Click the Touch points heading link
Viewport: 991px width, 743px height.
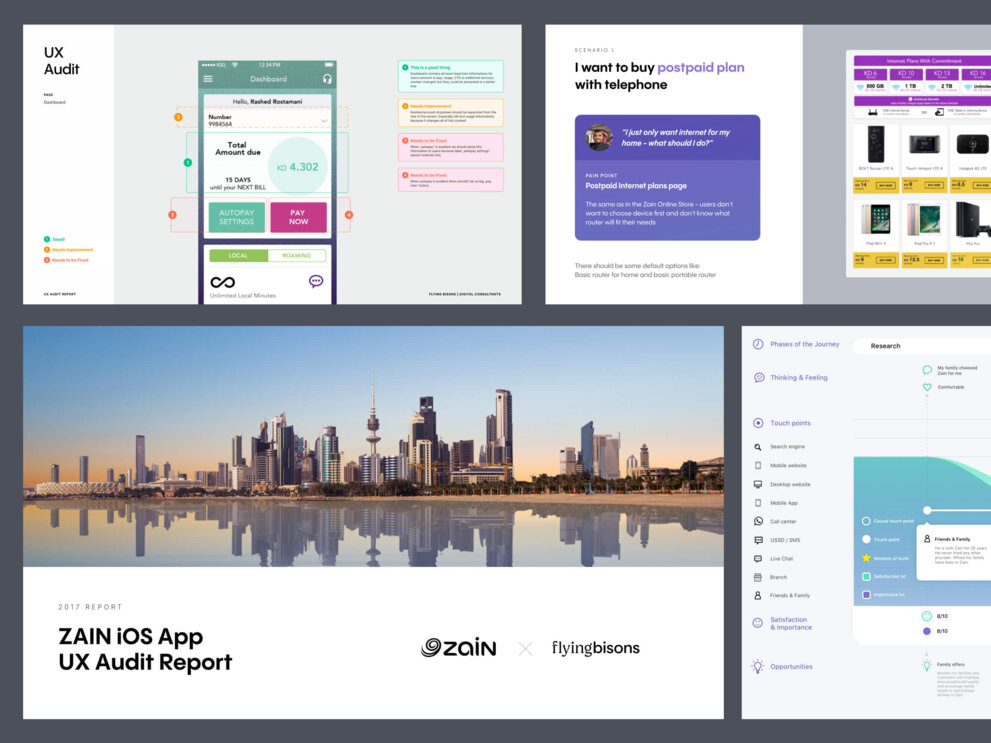(x=790, y=423)
